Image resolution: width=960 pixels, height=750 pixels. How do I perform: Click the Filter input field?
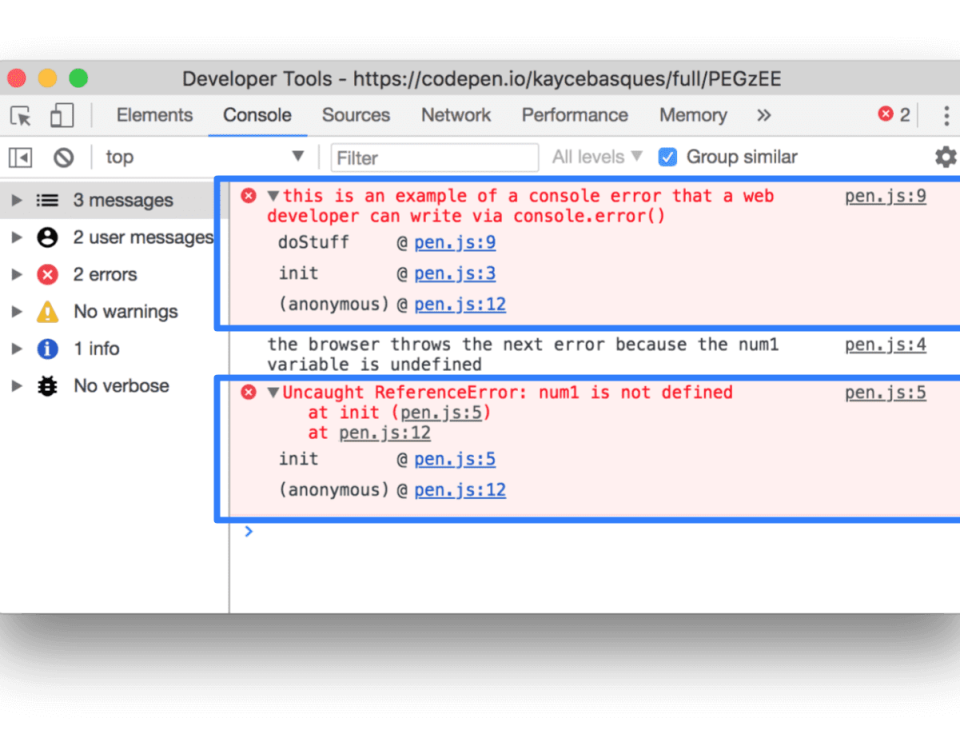(x=434, y=157)
